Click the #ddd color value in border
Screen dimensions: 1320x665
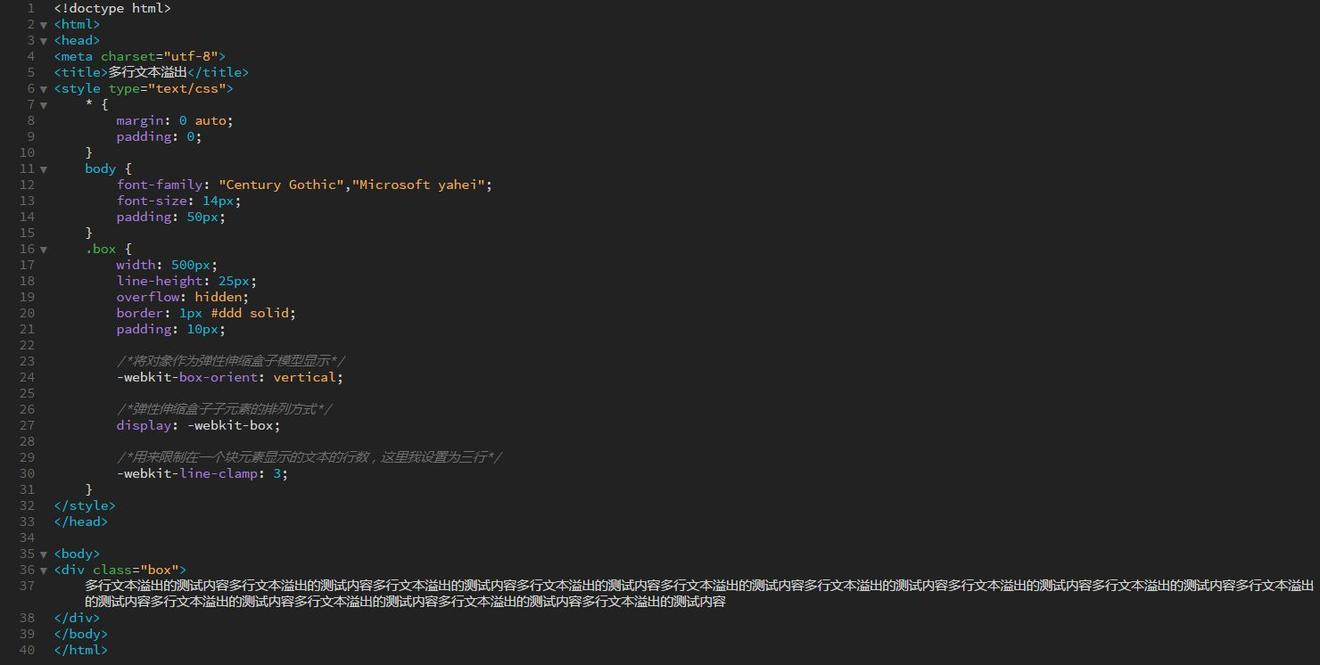[x=226, y=313]
